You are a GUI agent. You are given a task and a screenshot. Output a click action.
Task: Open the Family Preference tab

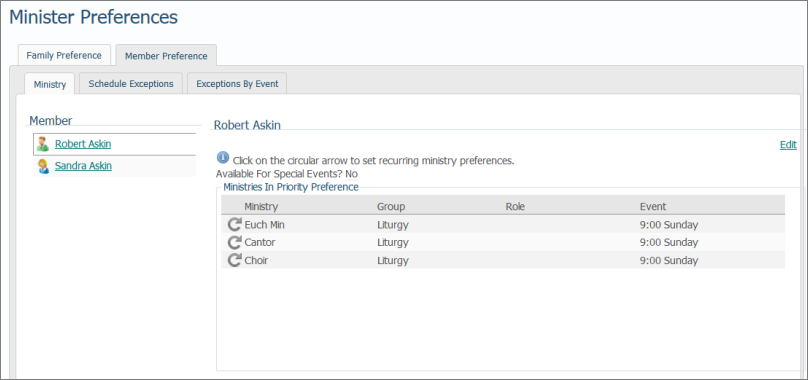pyautogui.click(x=64, y=55)
